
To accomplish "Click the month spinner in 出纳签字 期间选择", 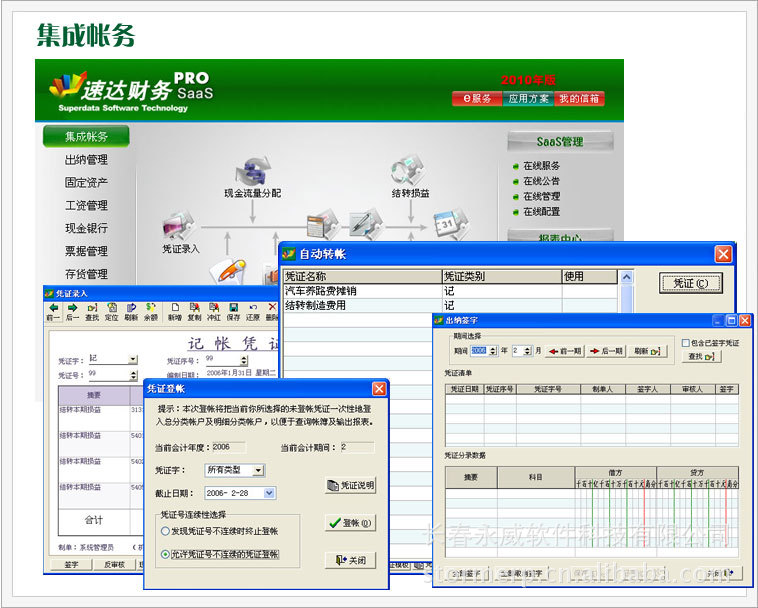I will (527, 351).
